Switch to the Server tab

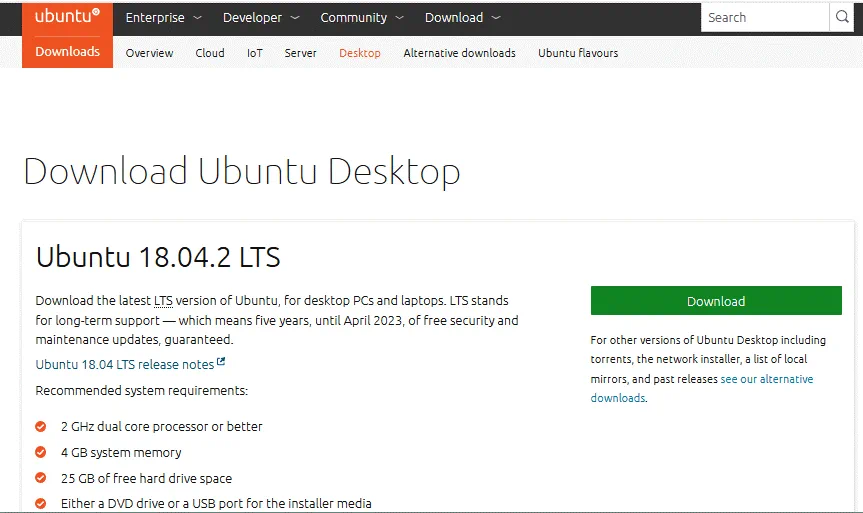tap(300, 53)
